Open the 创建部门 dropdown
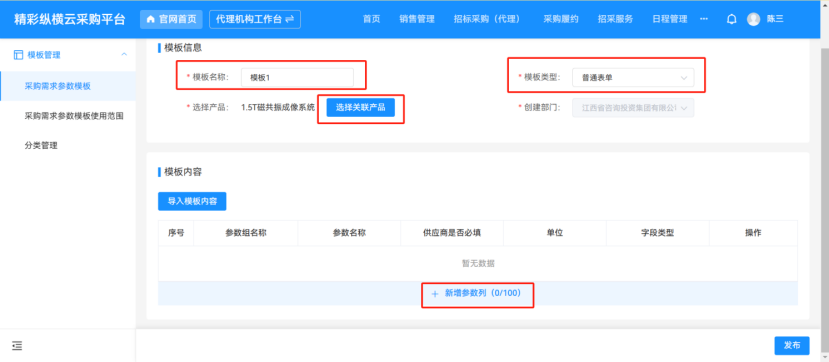829x362 pixels. point(633,108)
